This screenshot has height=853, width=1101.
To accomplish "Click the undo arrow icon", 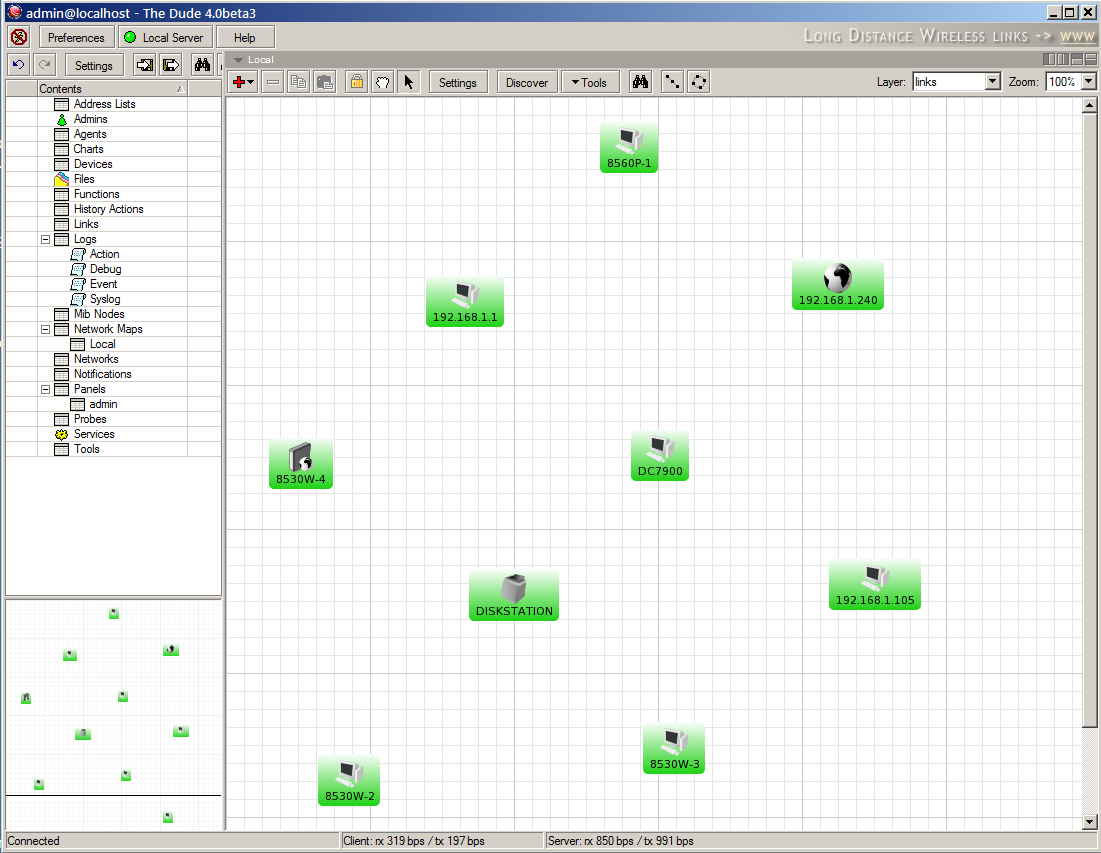I will click(19, 65).
